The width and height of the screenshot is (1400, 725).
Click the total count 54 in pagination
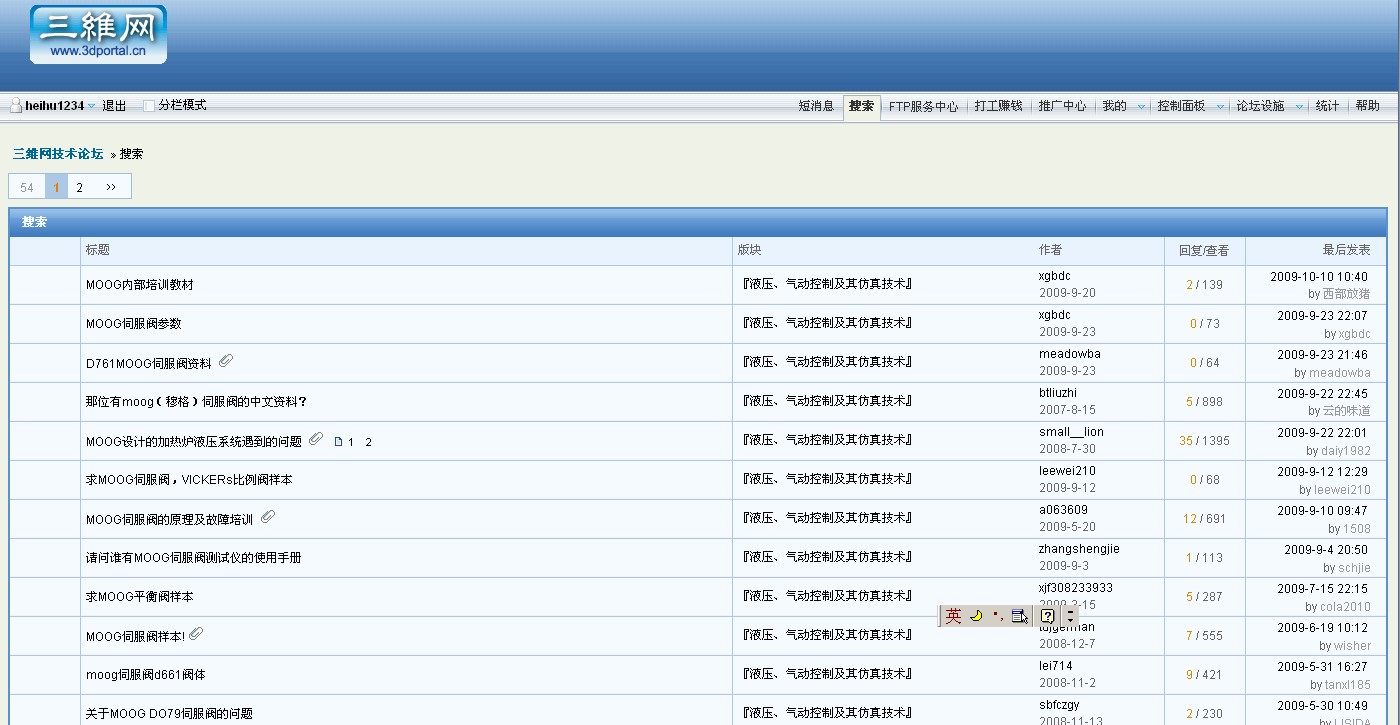(27, 187)
